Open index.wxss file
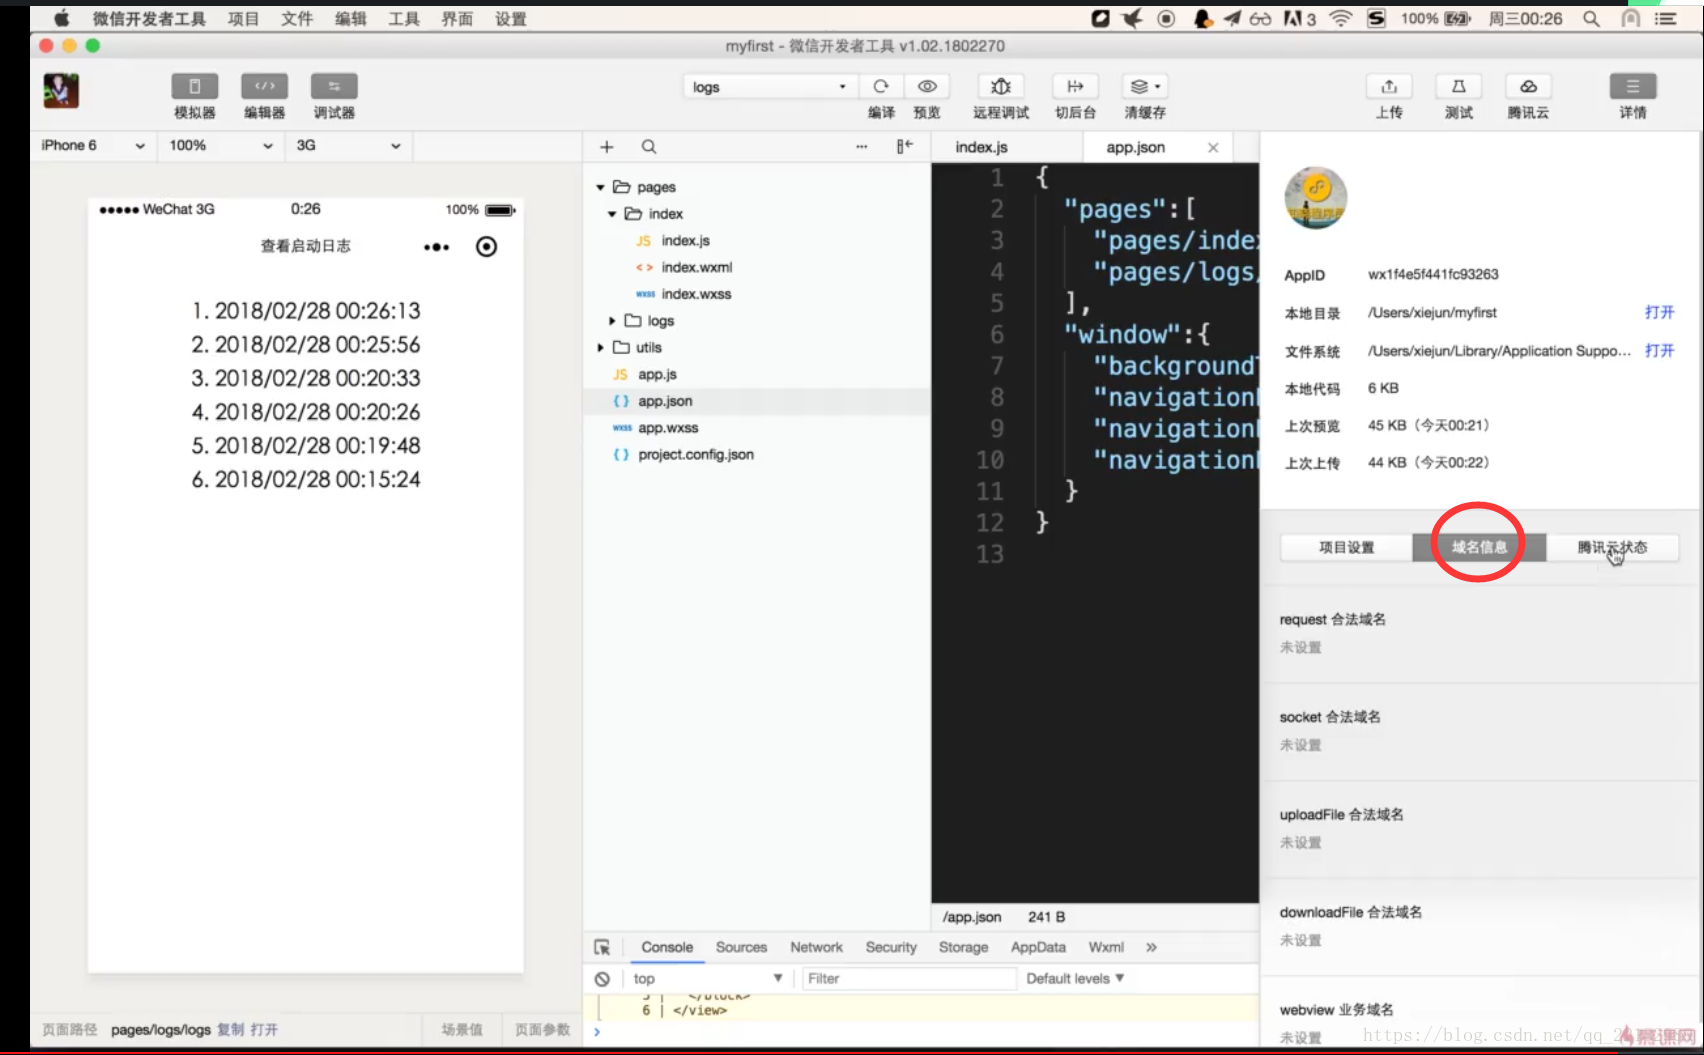1704x1055 pixels. [x=696, y=294]
